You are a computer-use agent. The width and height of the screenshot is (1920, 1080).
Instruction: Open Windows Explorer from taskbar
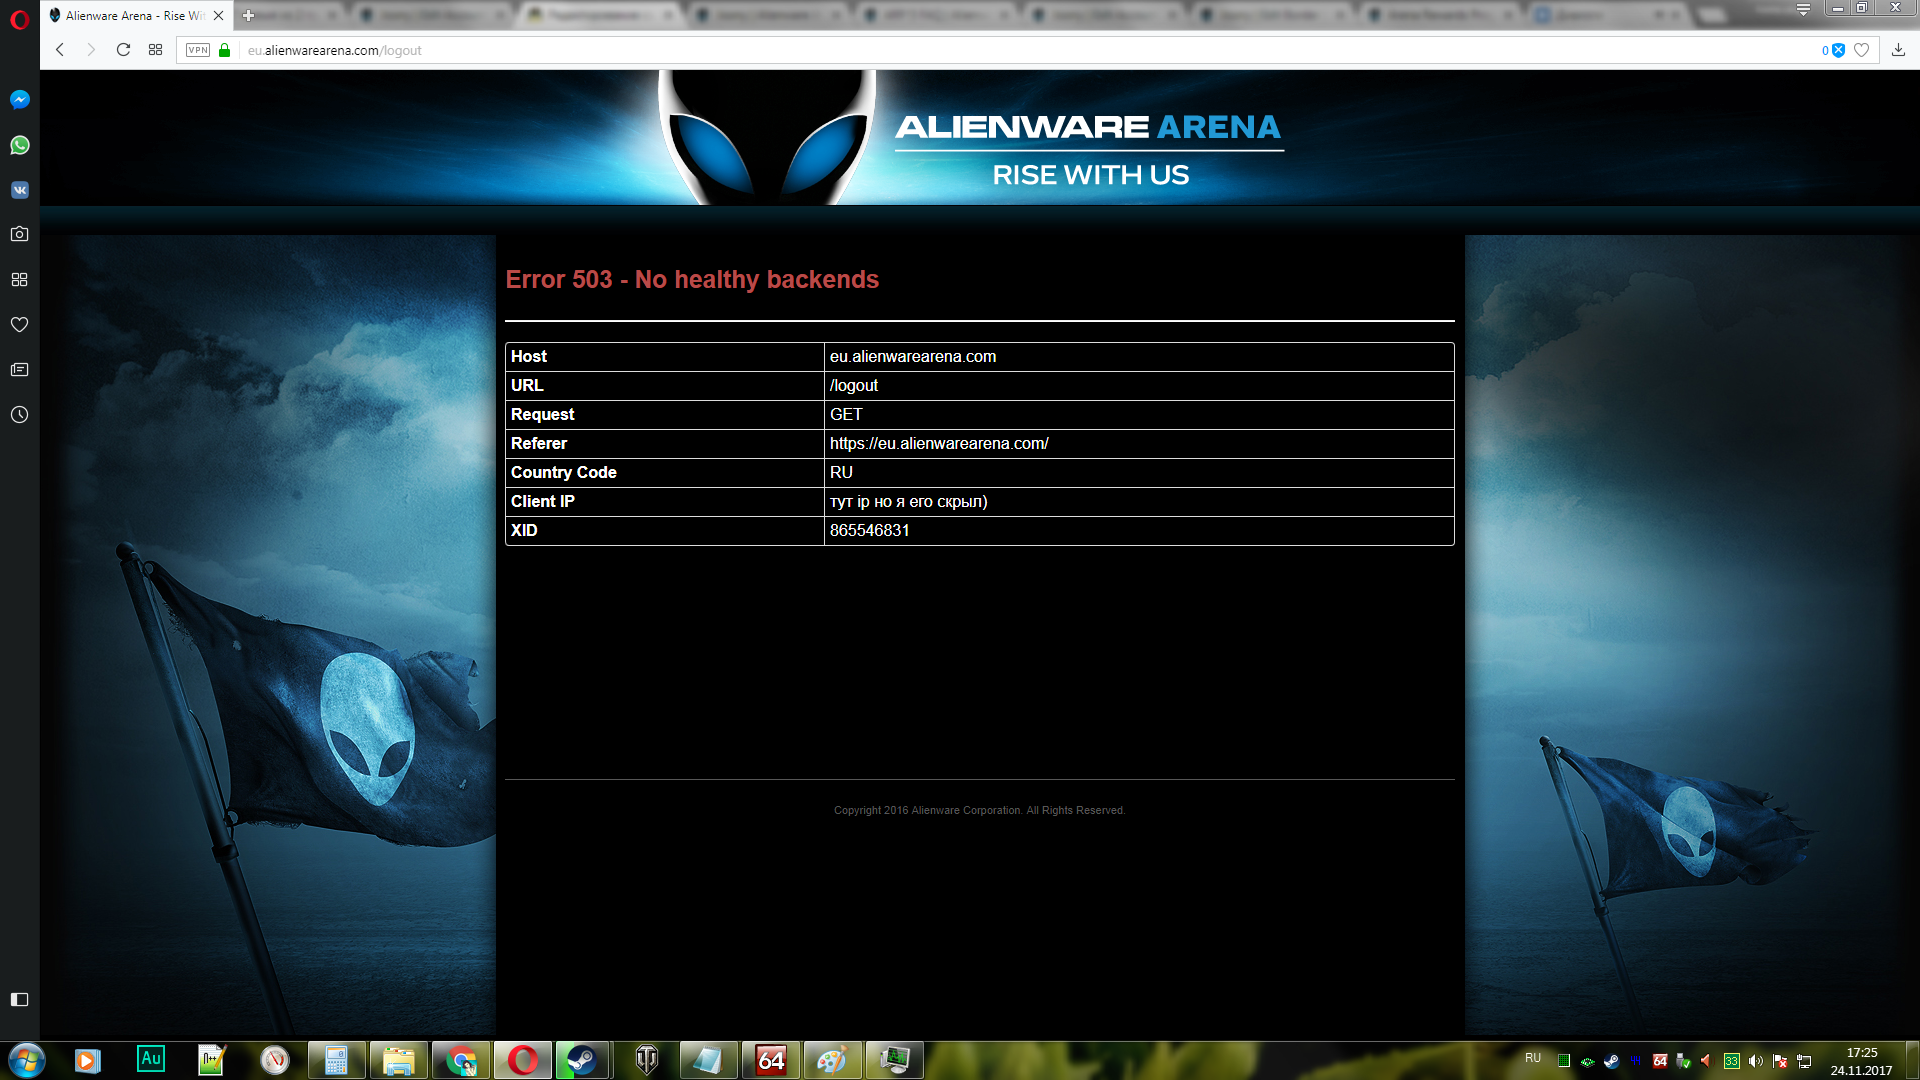point(399,1060)
